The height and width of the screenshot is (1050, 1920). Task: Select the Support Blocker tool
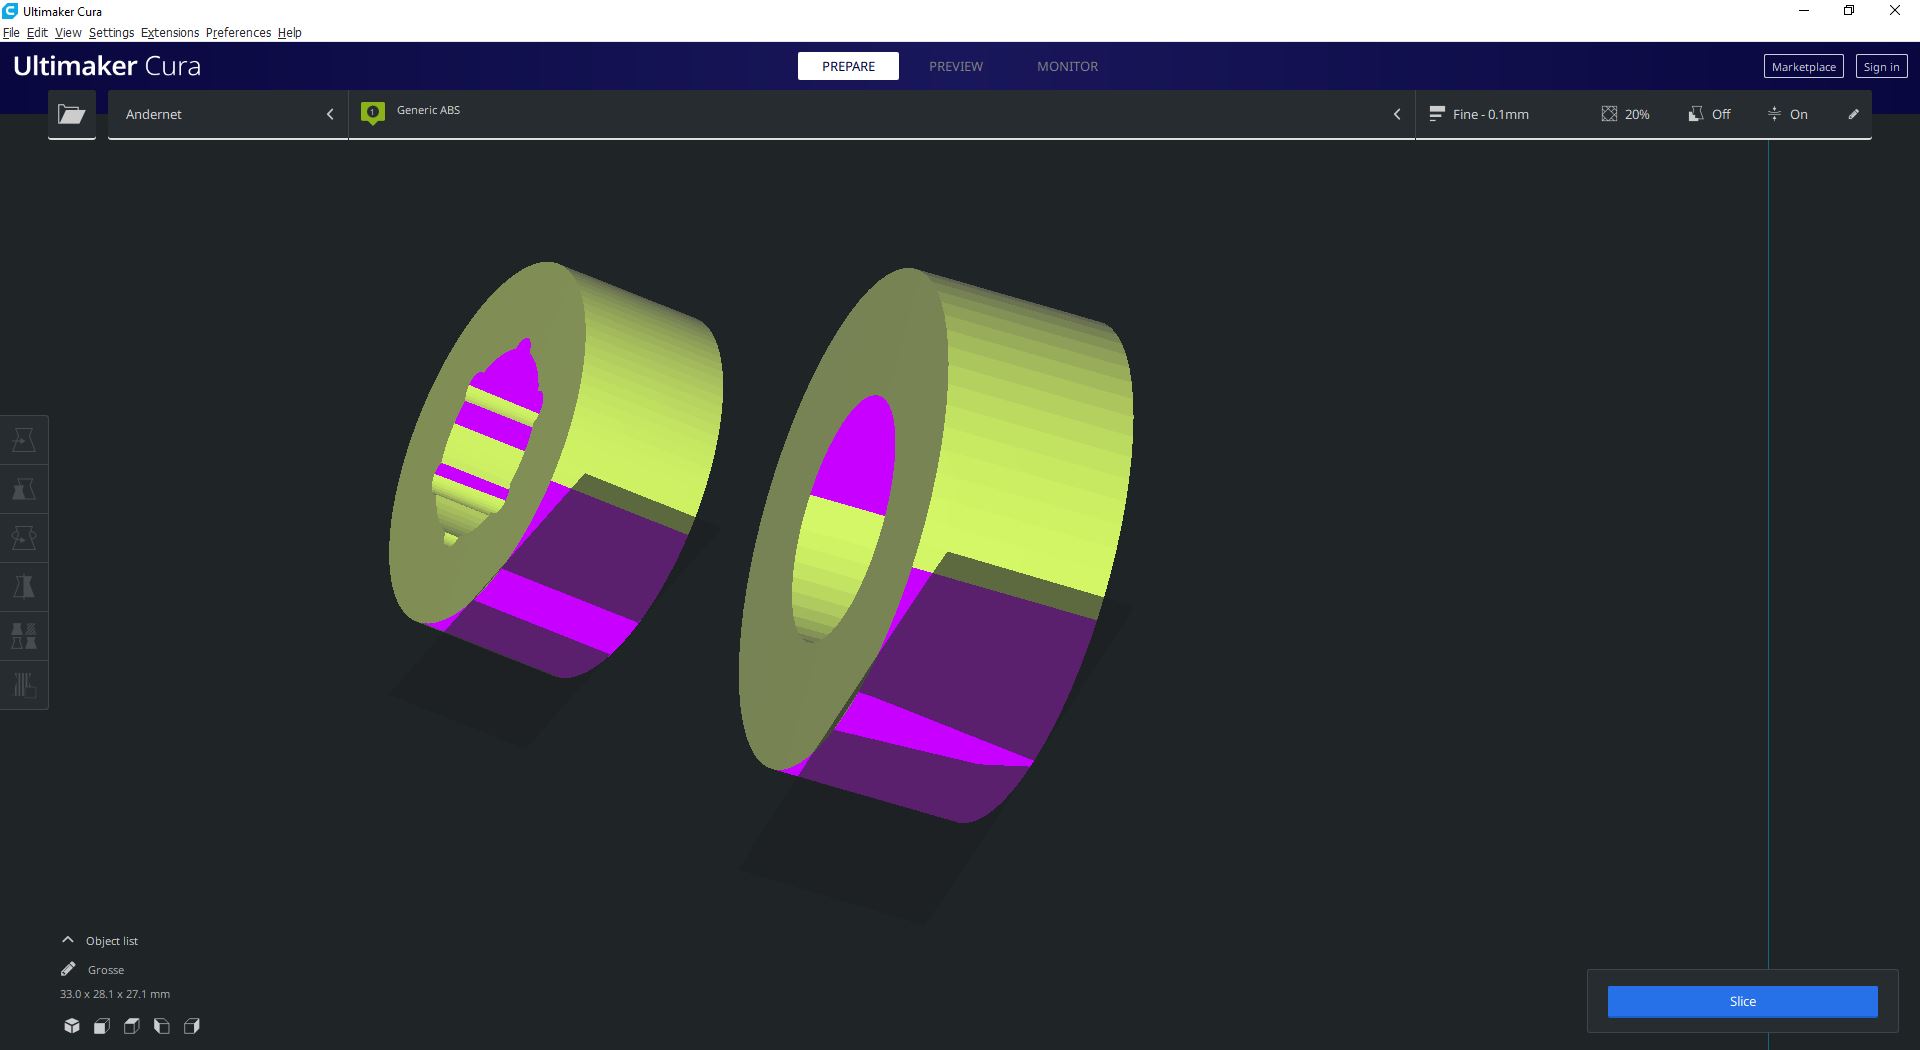[24, 685]
